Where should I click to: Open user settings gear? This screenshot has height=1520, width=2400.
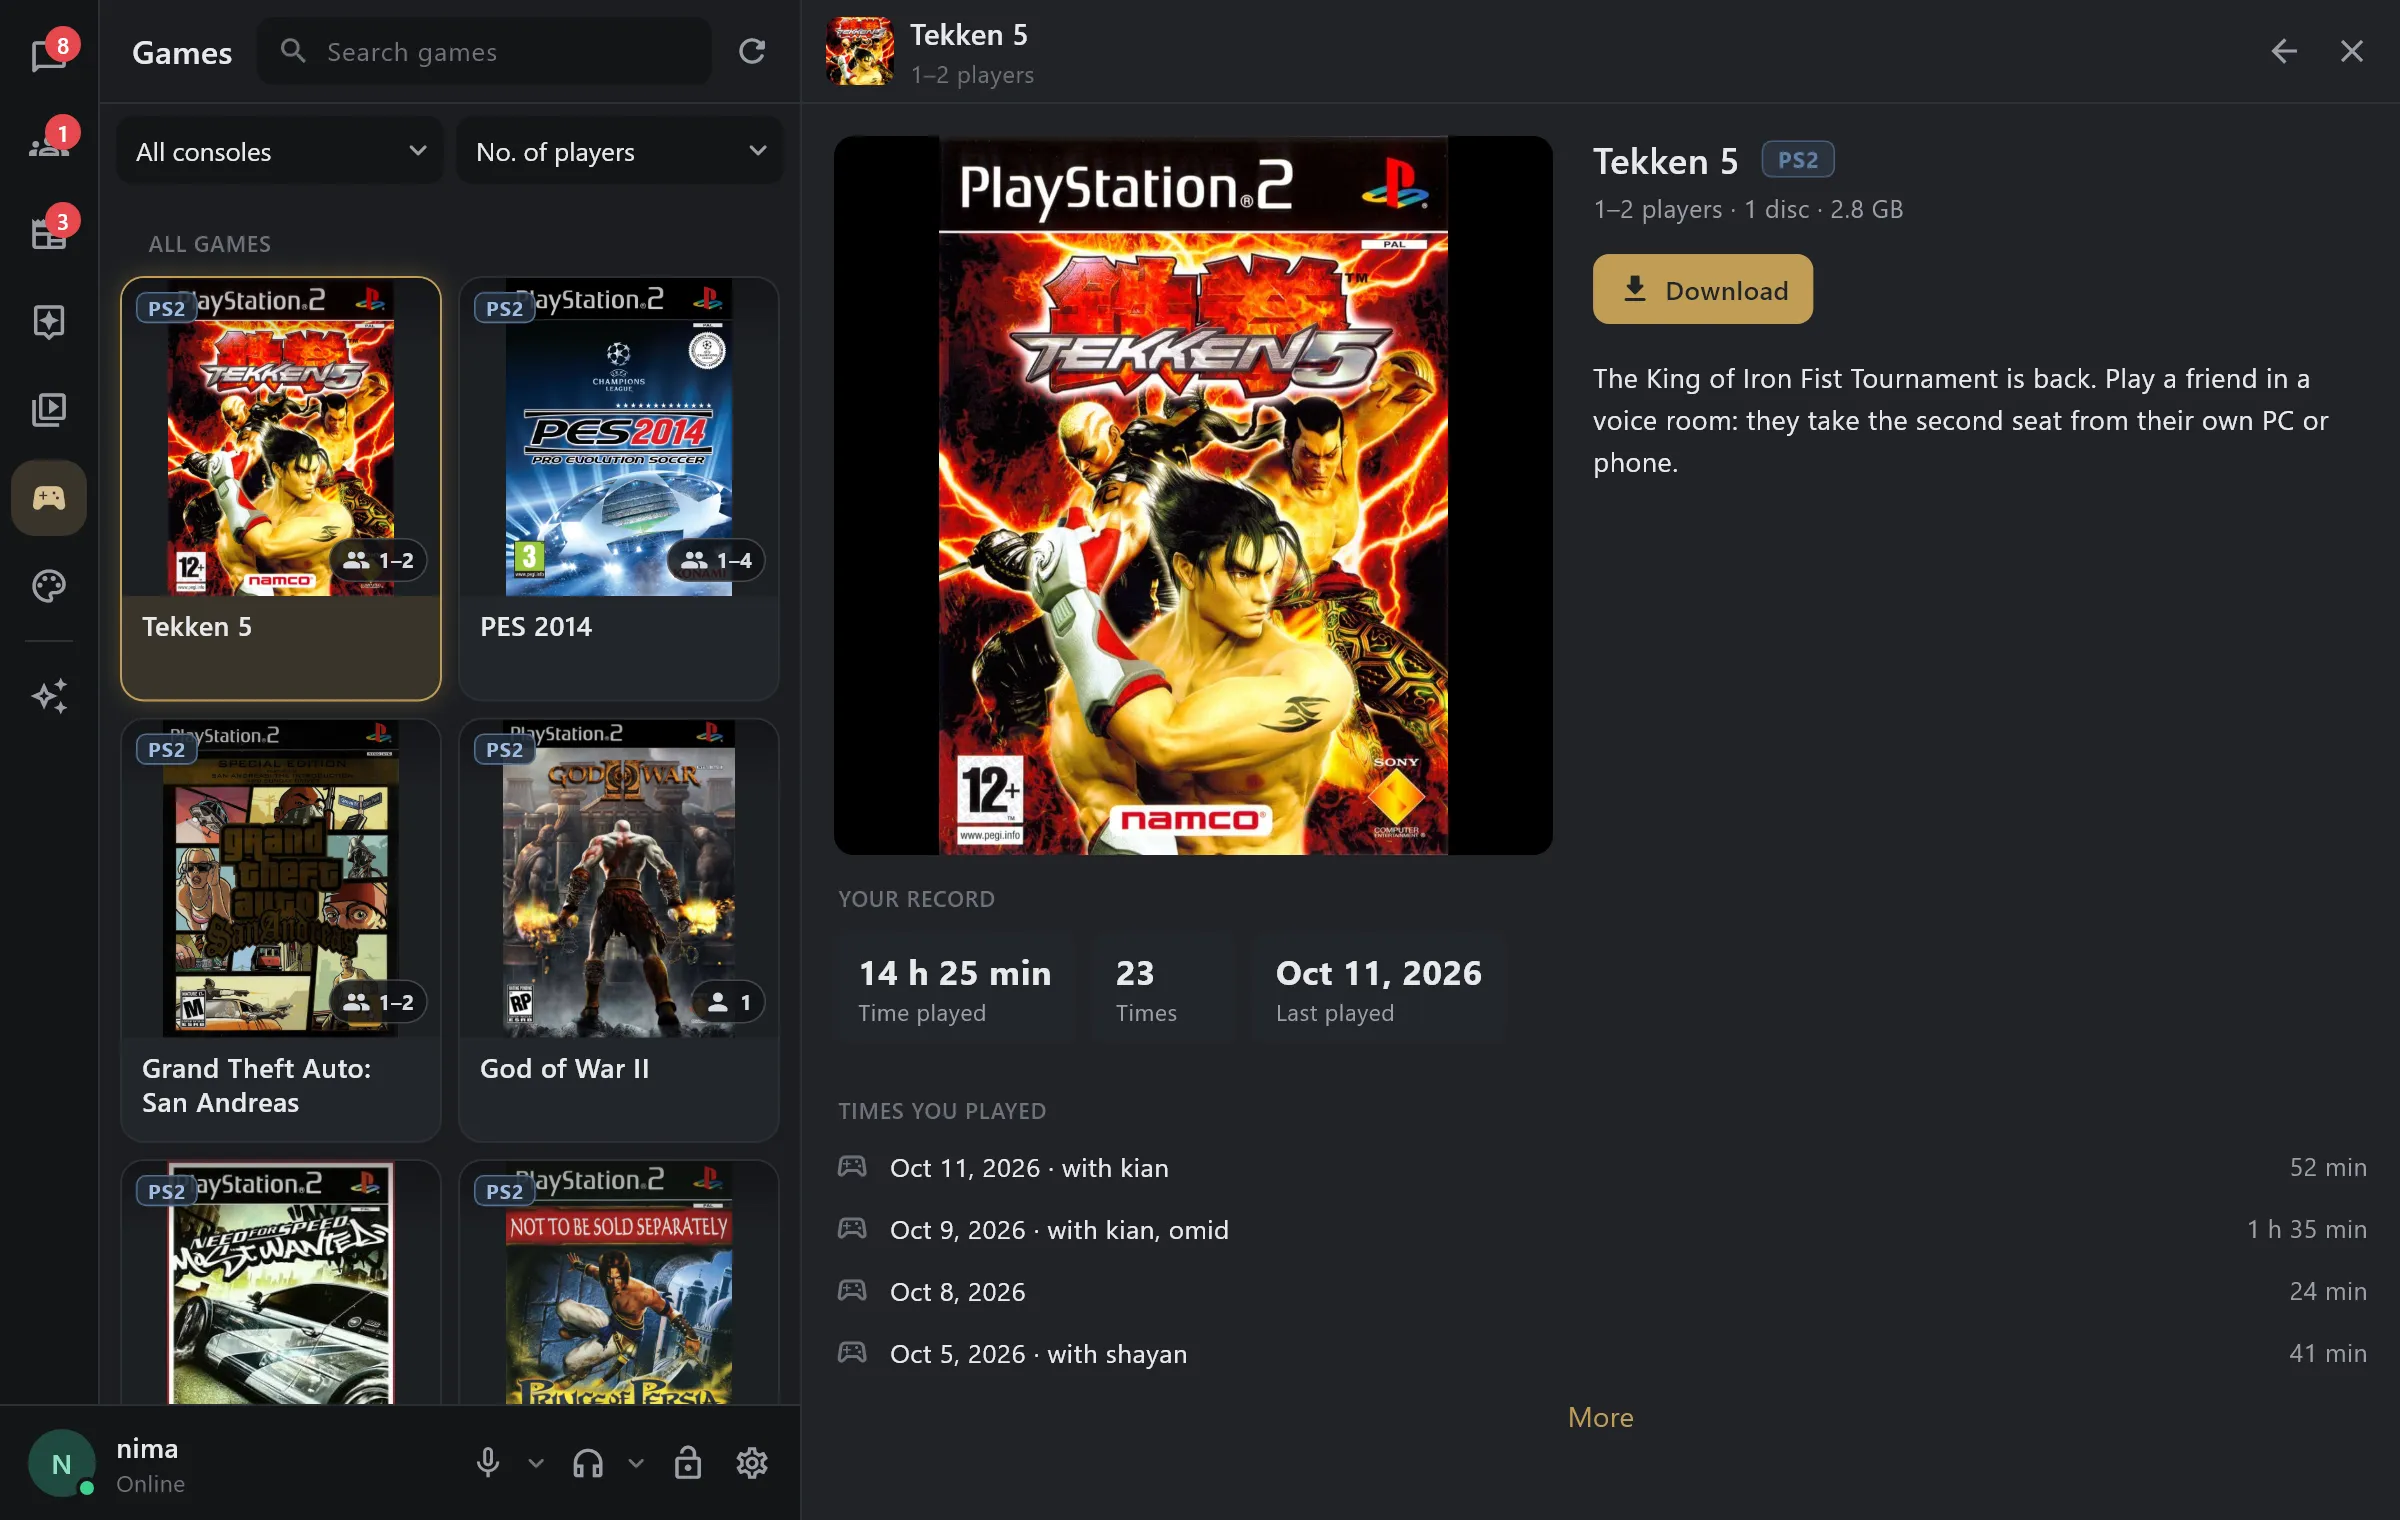coord(752,1463)
